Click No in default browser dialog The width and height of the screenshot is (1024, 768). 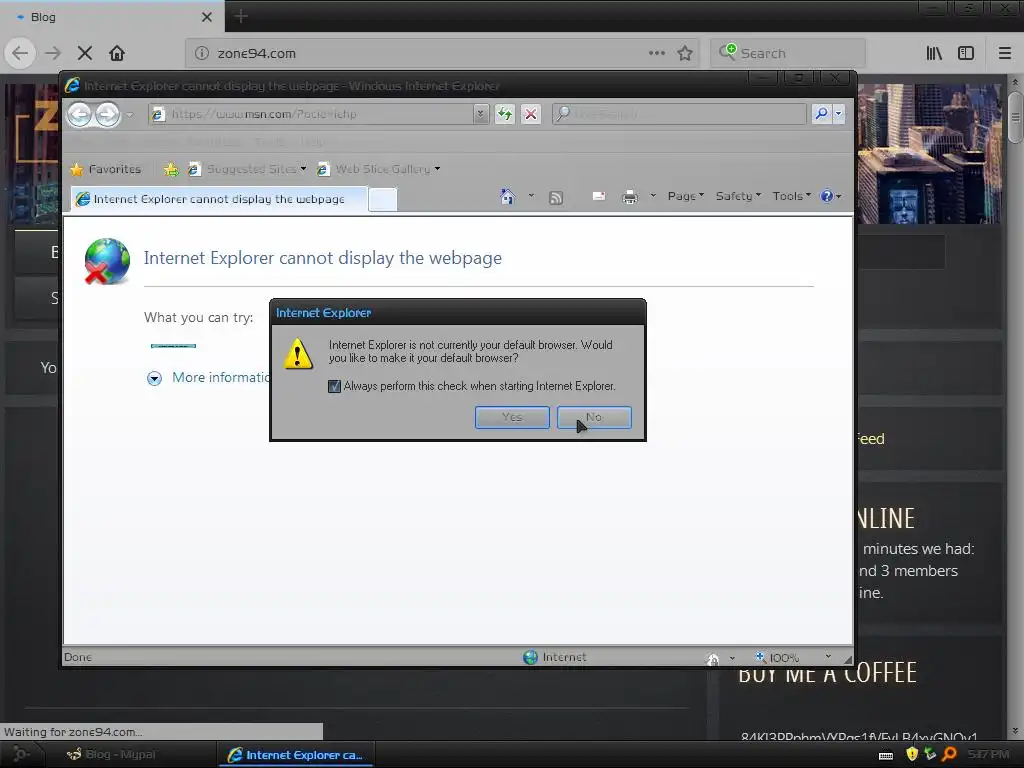click(x=594, y=417)
